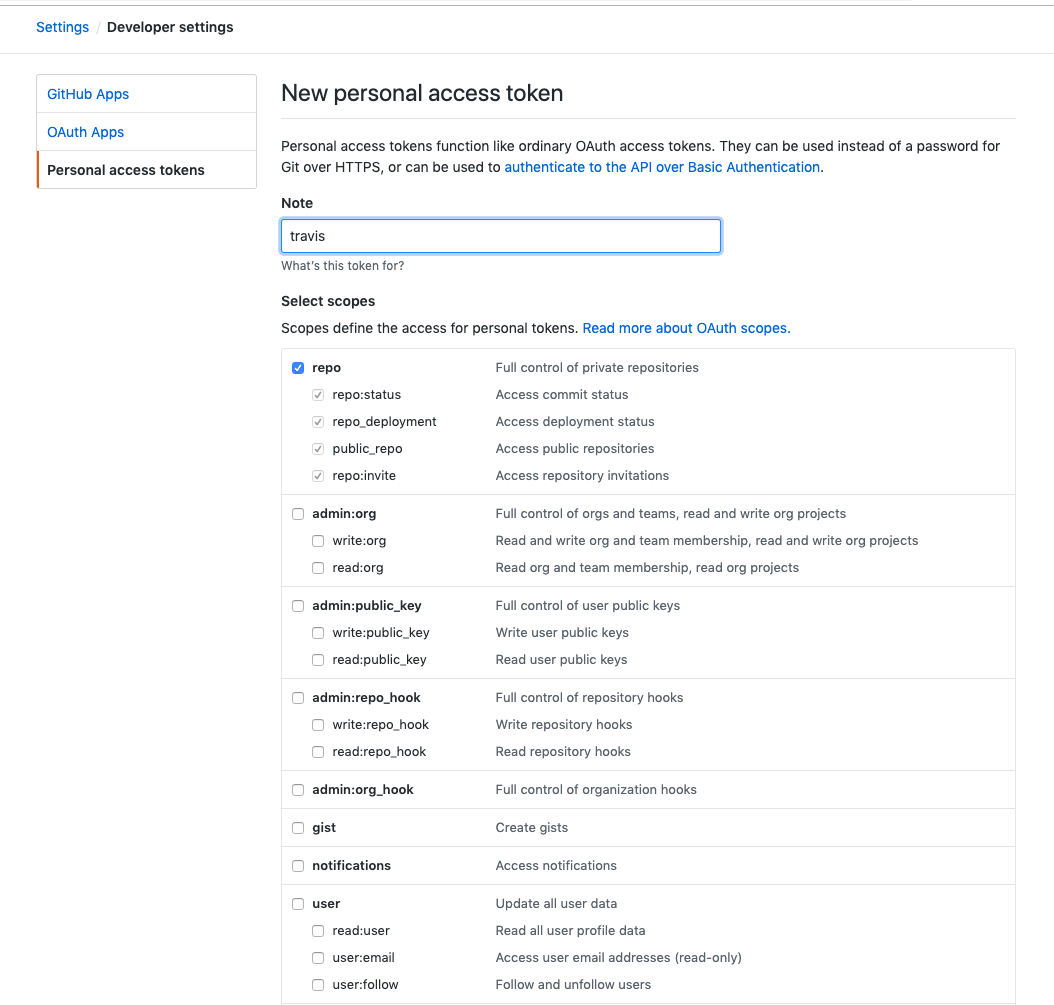Focus the Note text field

click(500, 236)
